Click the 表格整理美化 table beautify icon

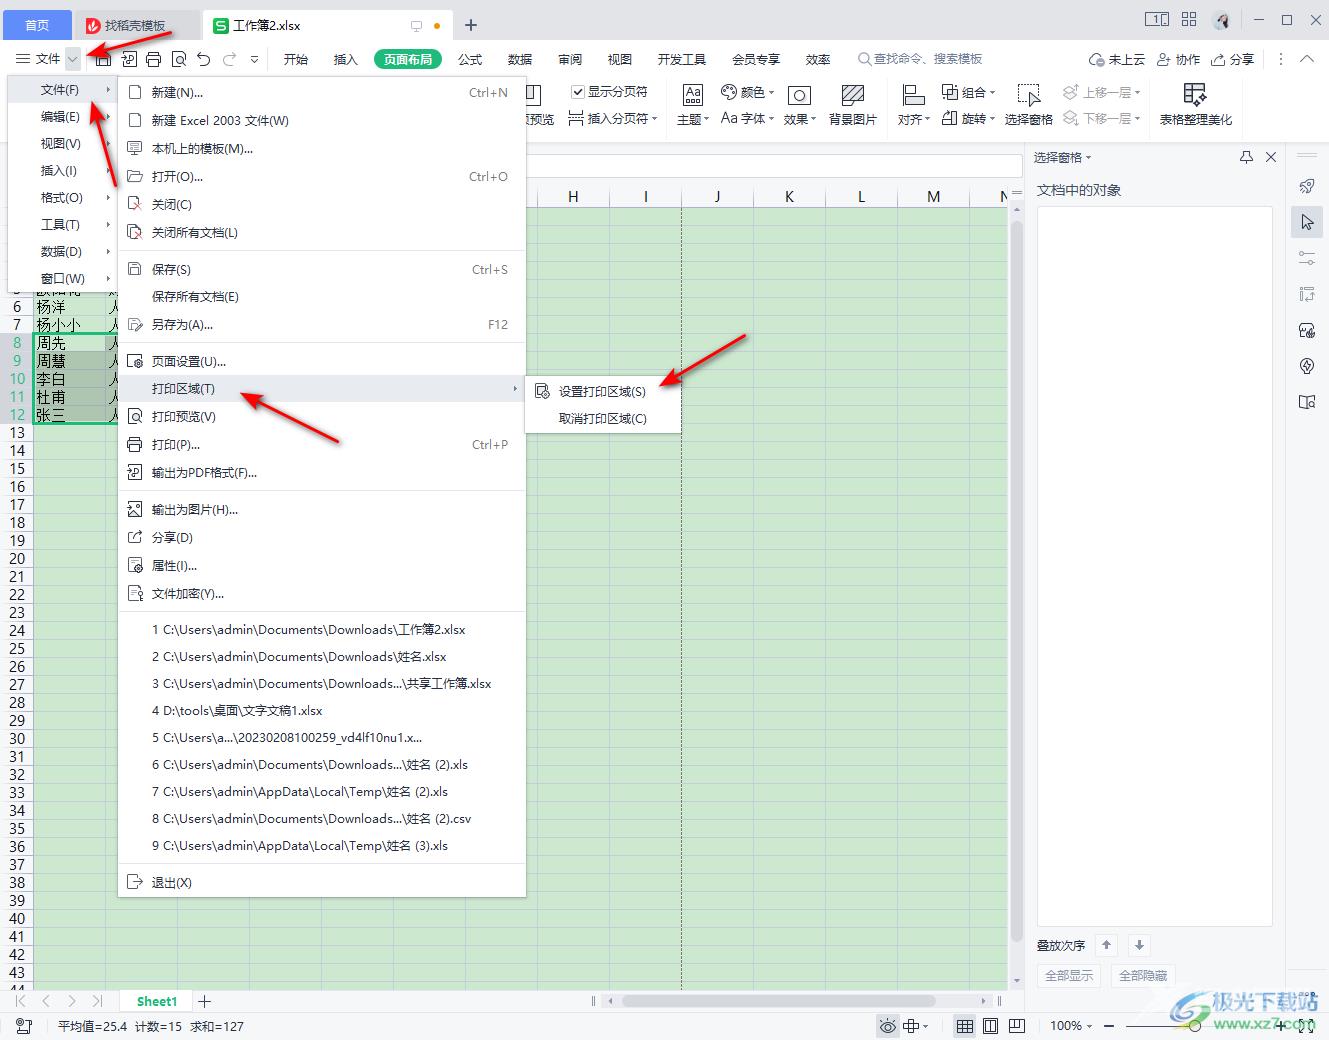1195,95
